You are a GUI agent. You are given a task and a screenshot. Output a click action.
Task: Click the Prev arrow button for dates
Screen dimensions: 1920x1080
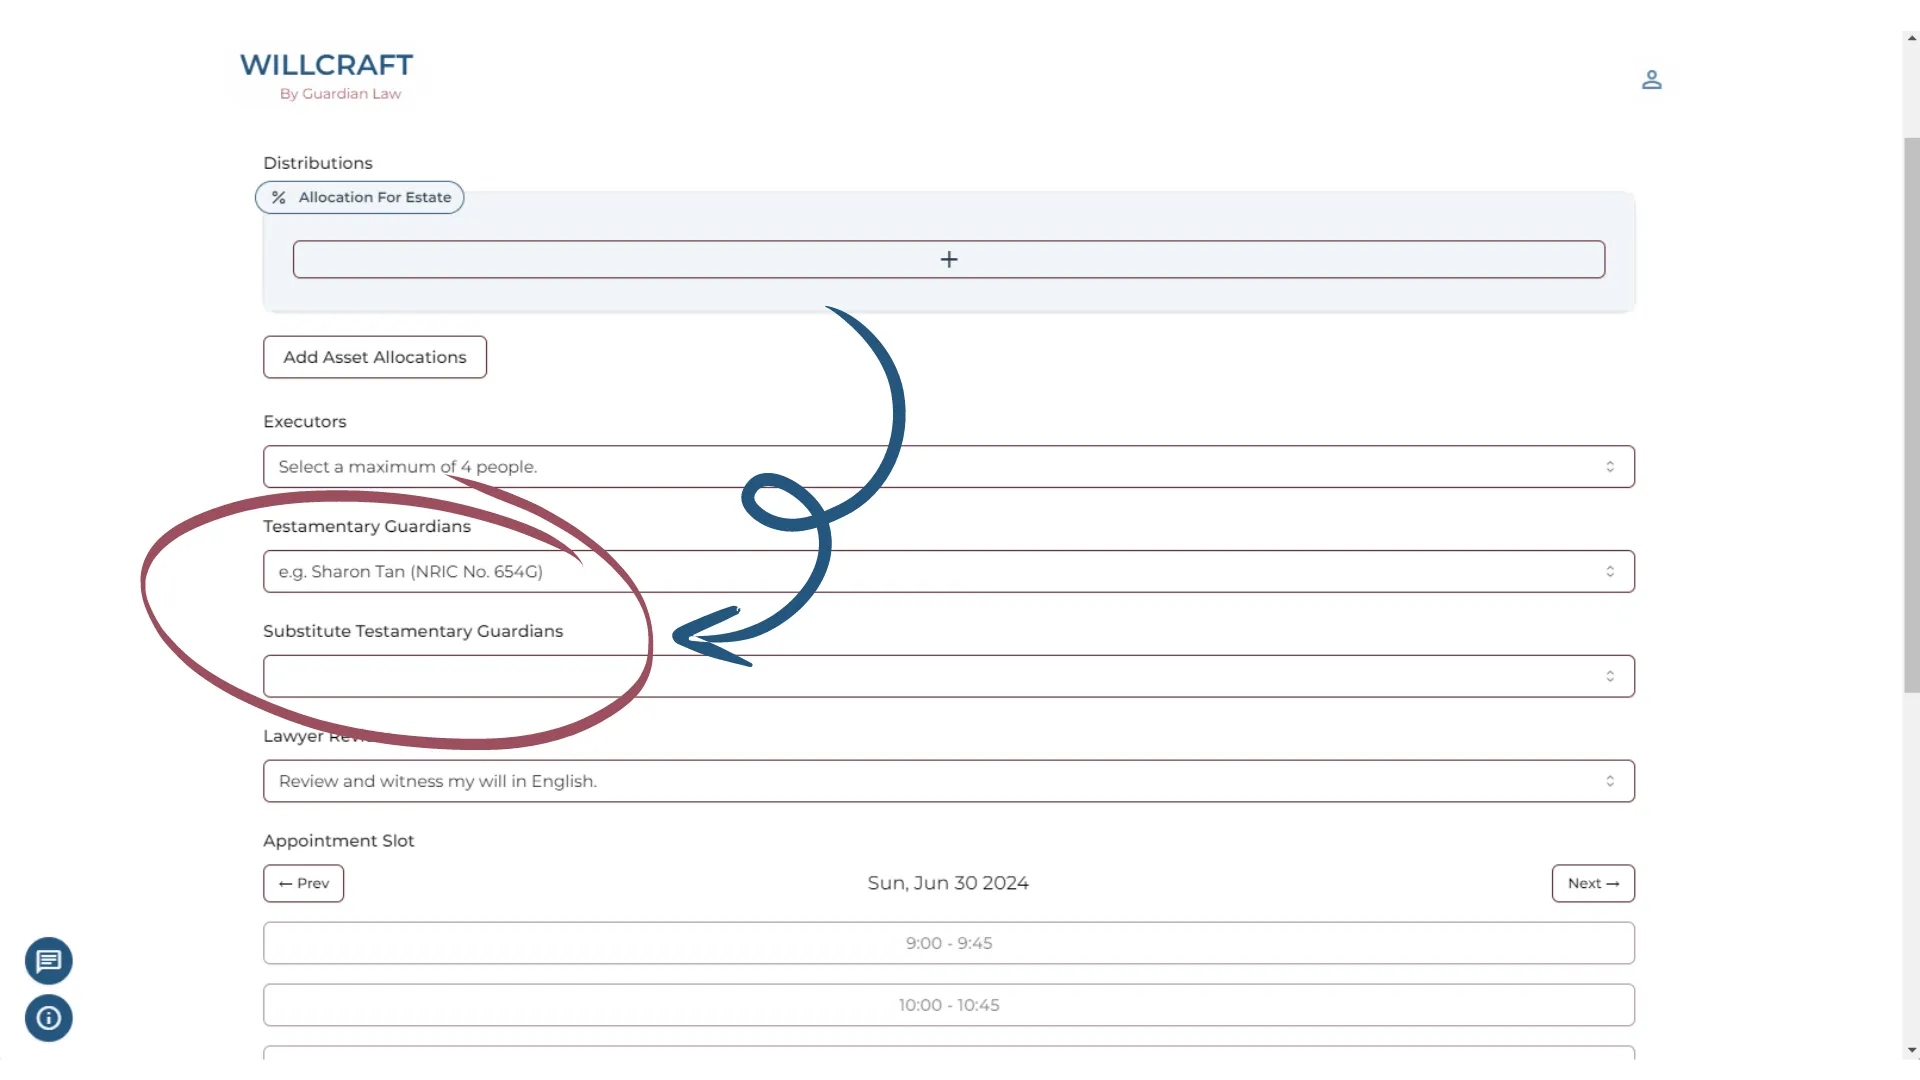[302, 882]
